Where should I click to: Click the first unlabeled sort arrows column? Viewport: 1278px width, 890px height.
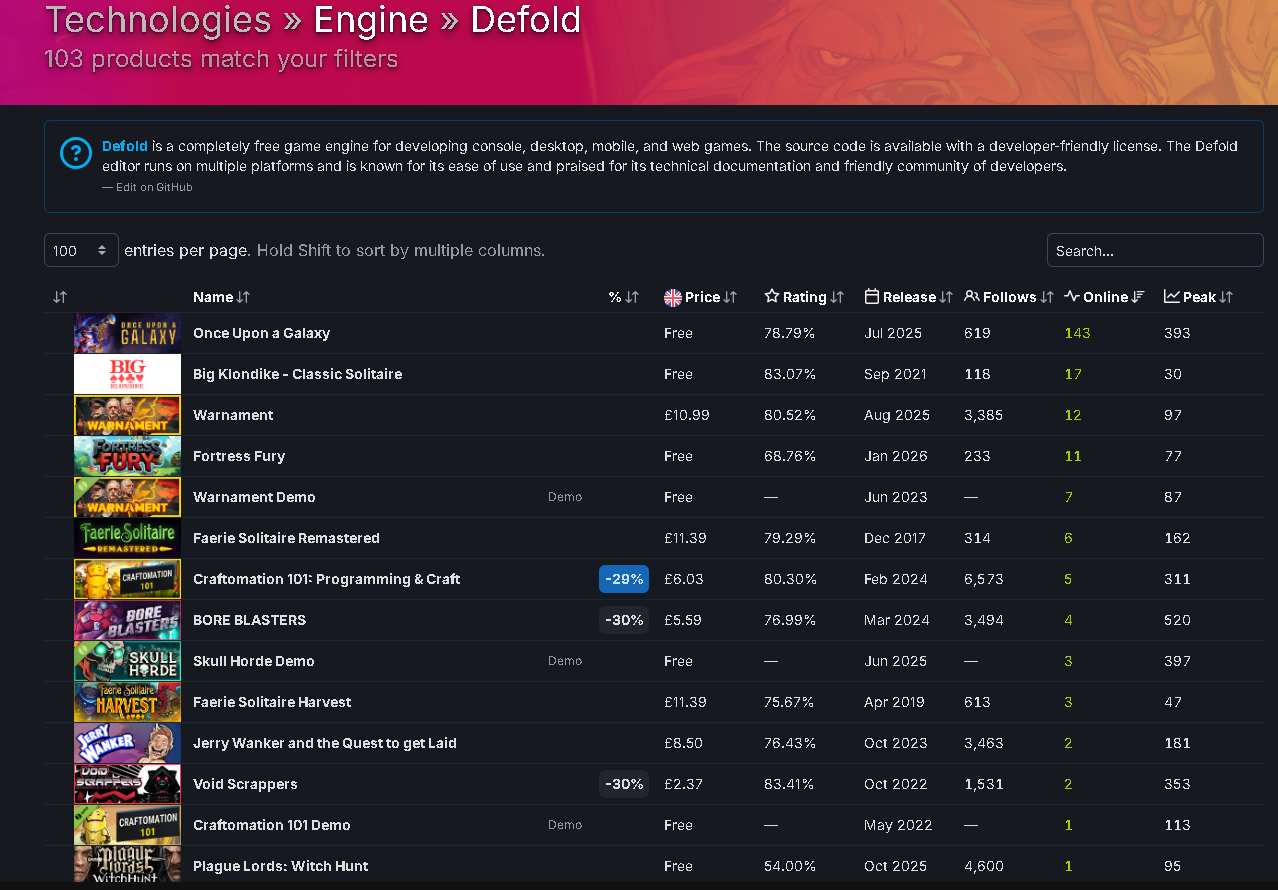tap(60, 297)
